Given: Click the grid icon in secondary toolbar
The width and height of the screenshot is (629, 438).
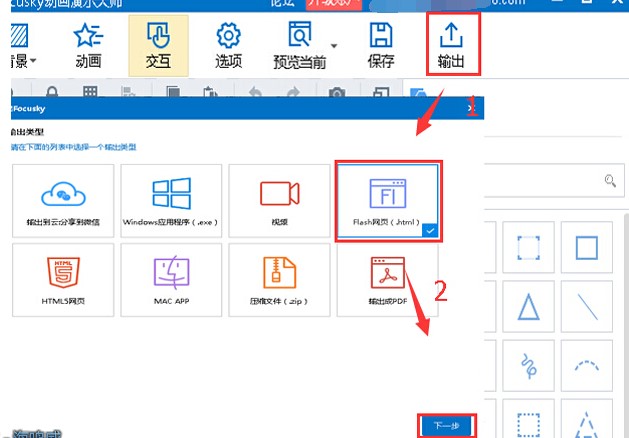Looking at the screenshot, I should point(90,92).
